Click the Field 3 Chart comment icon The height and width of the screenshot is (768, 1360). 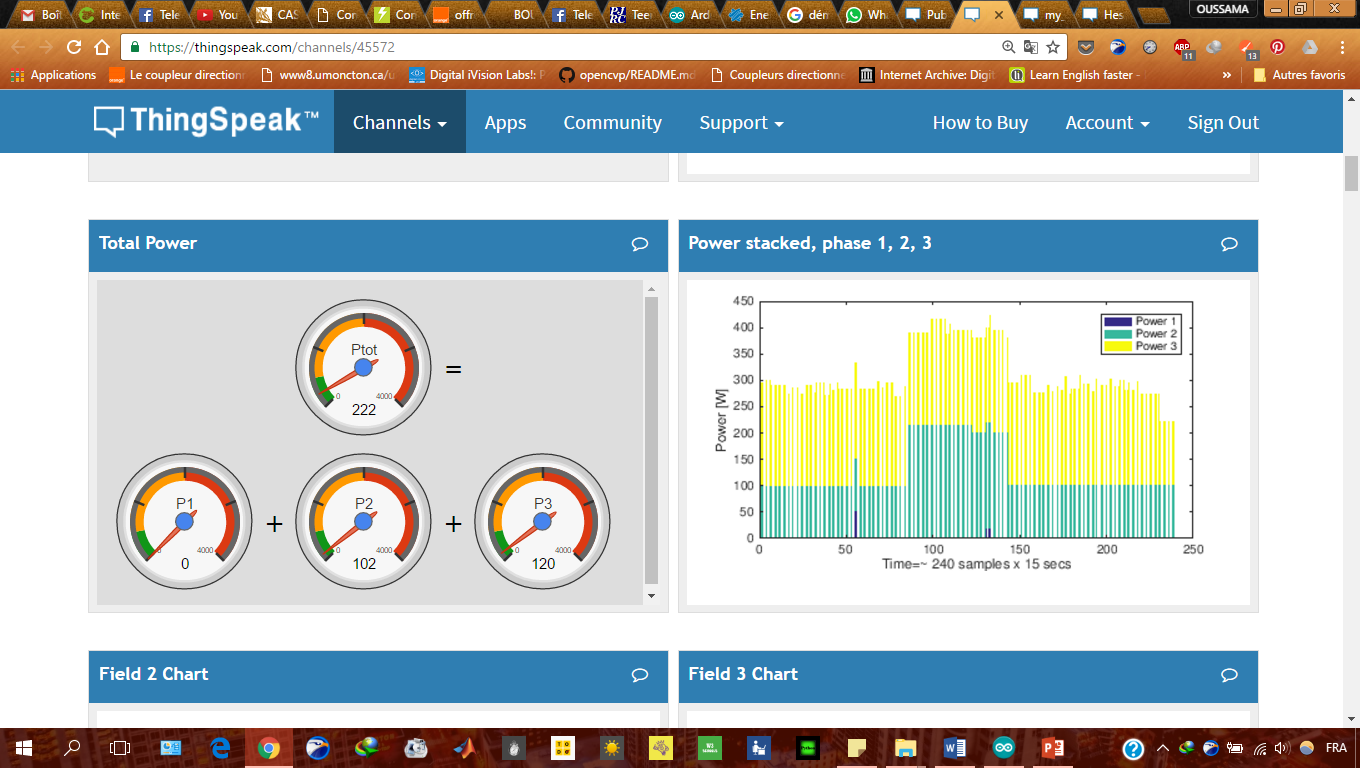(x=1230, y=675)
